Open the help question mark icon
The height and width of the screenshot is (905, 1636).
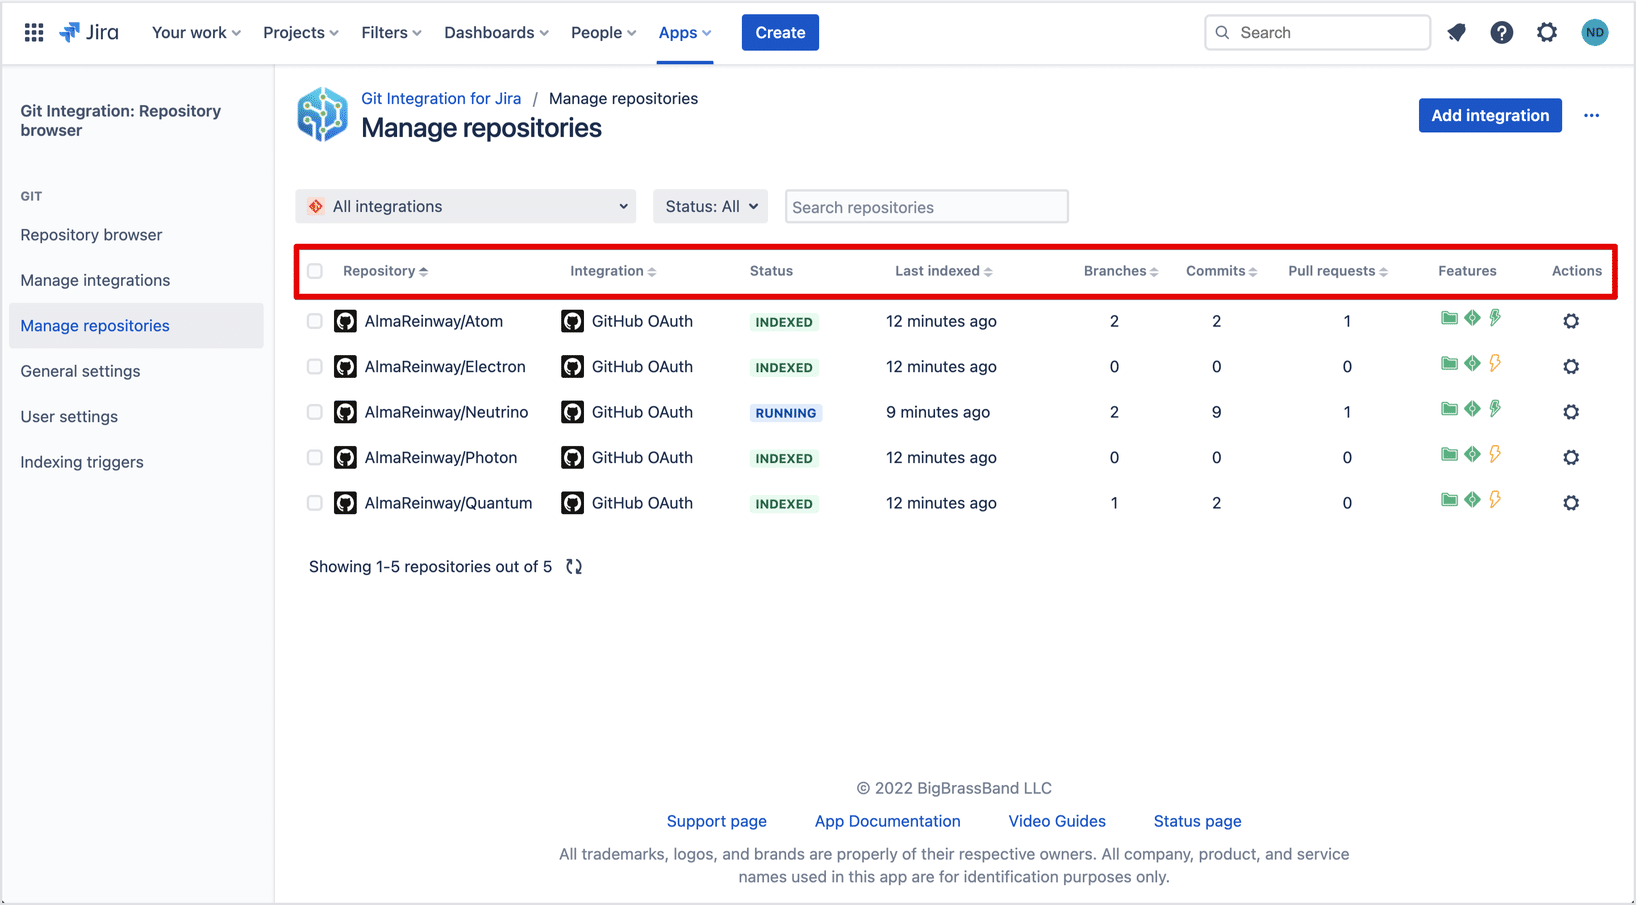(x=1501, y=33)
